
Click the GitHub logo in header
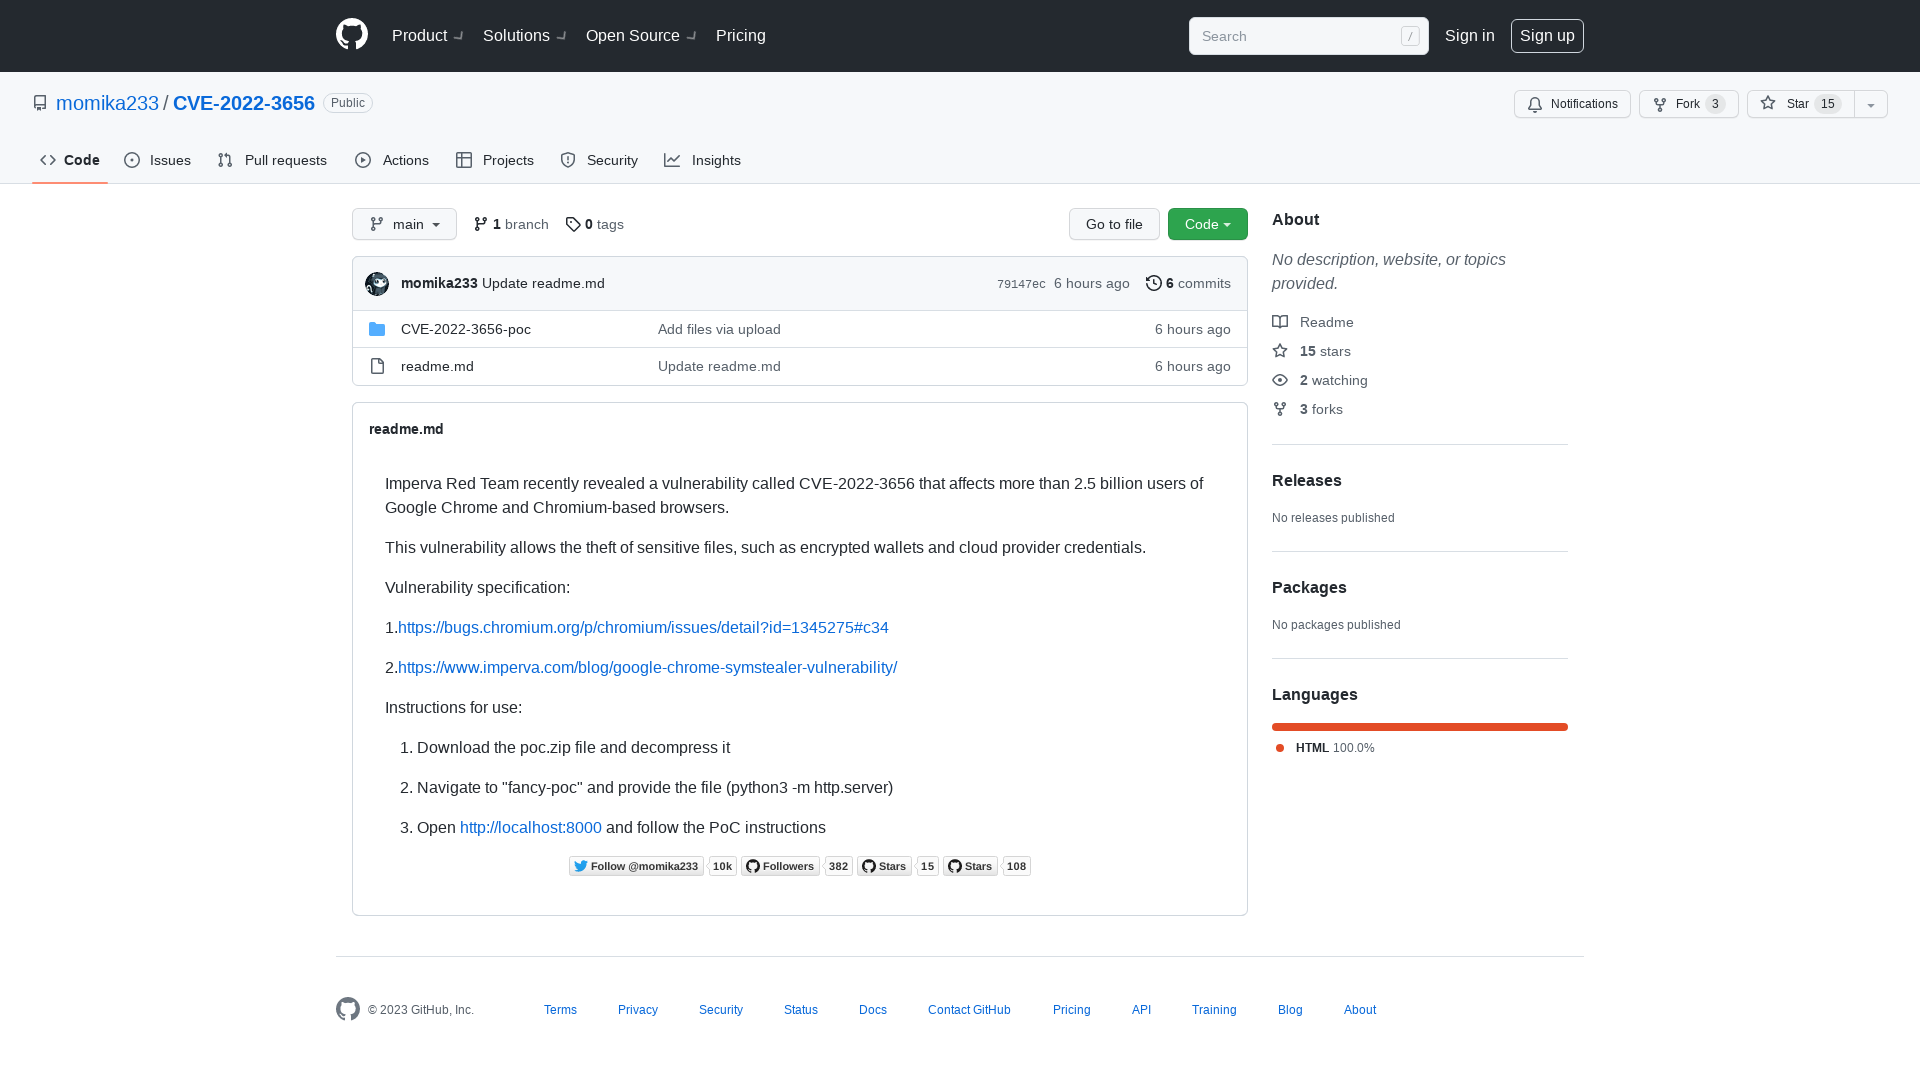[x=352, y=35]
